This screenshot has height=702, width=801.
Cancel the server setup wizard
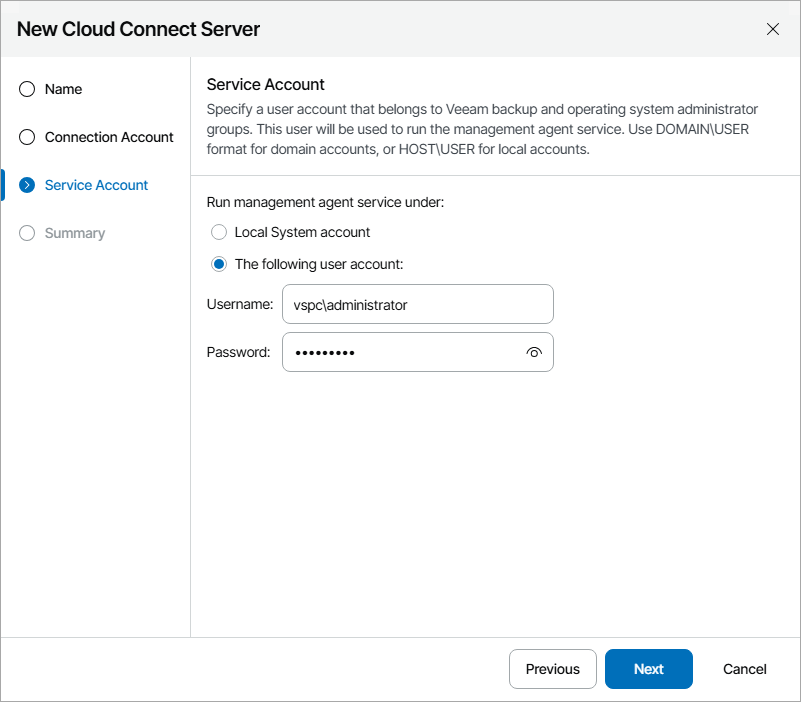[744, 669]
